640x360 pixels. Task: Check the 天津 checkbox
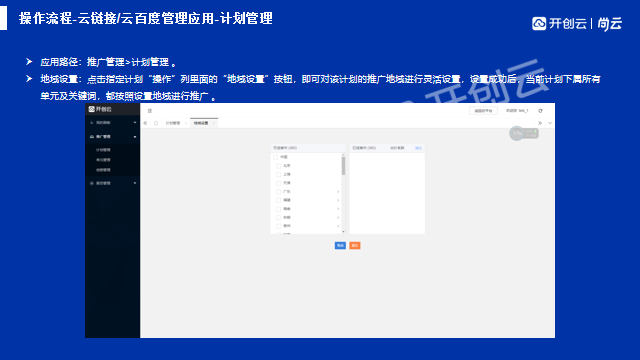(x=279, y=183)
